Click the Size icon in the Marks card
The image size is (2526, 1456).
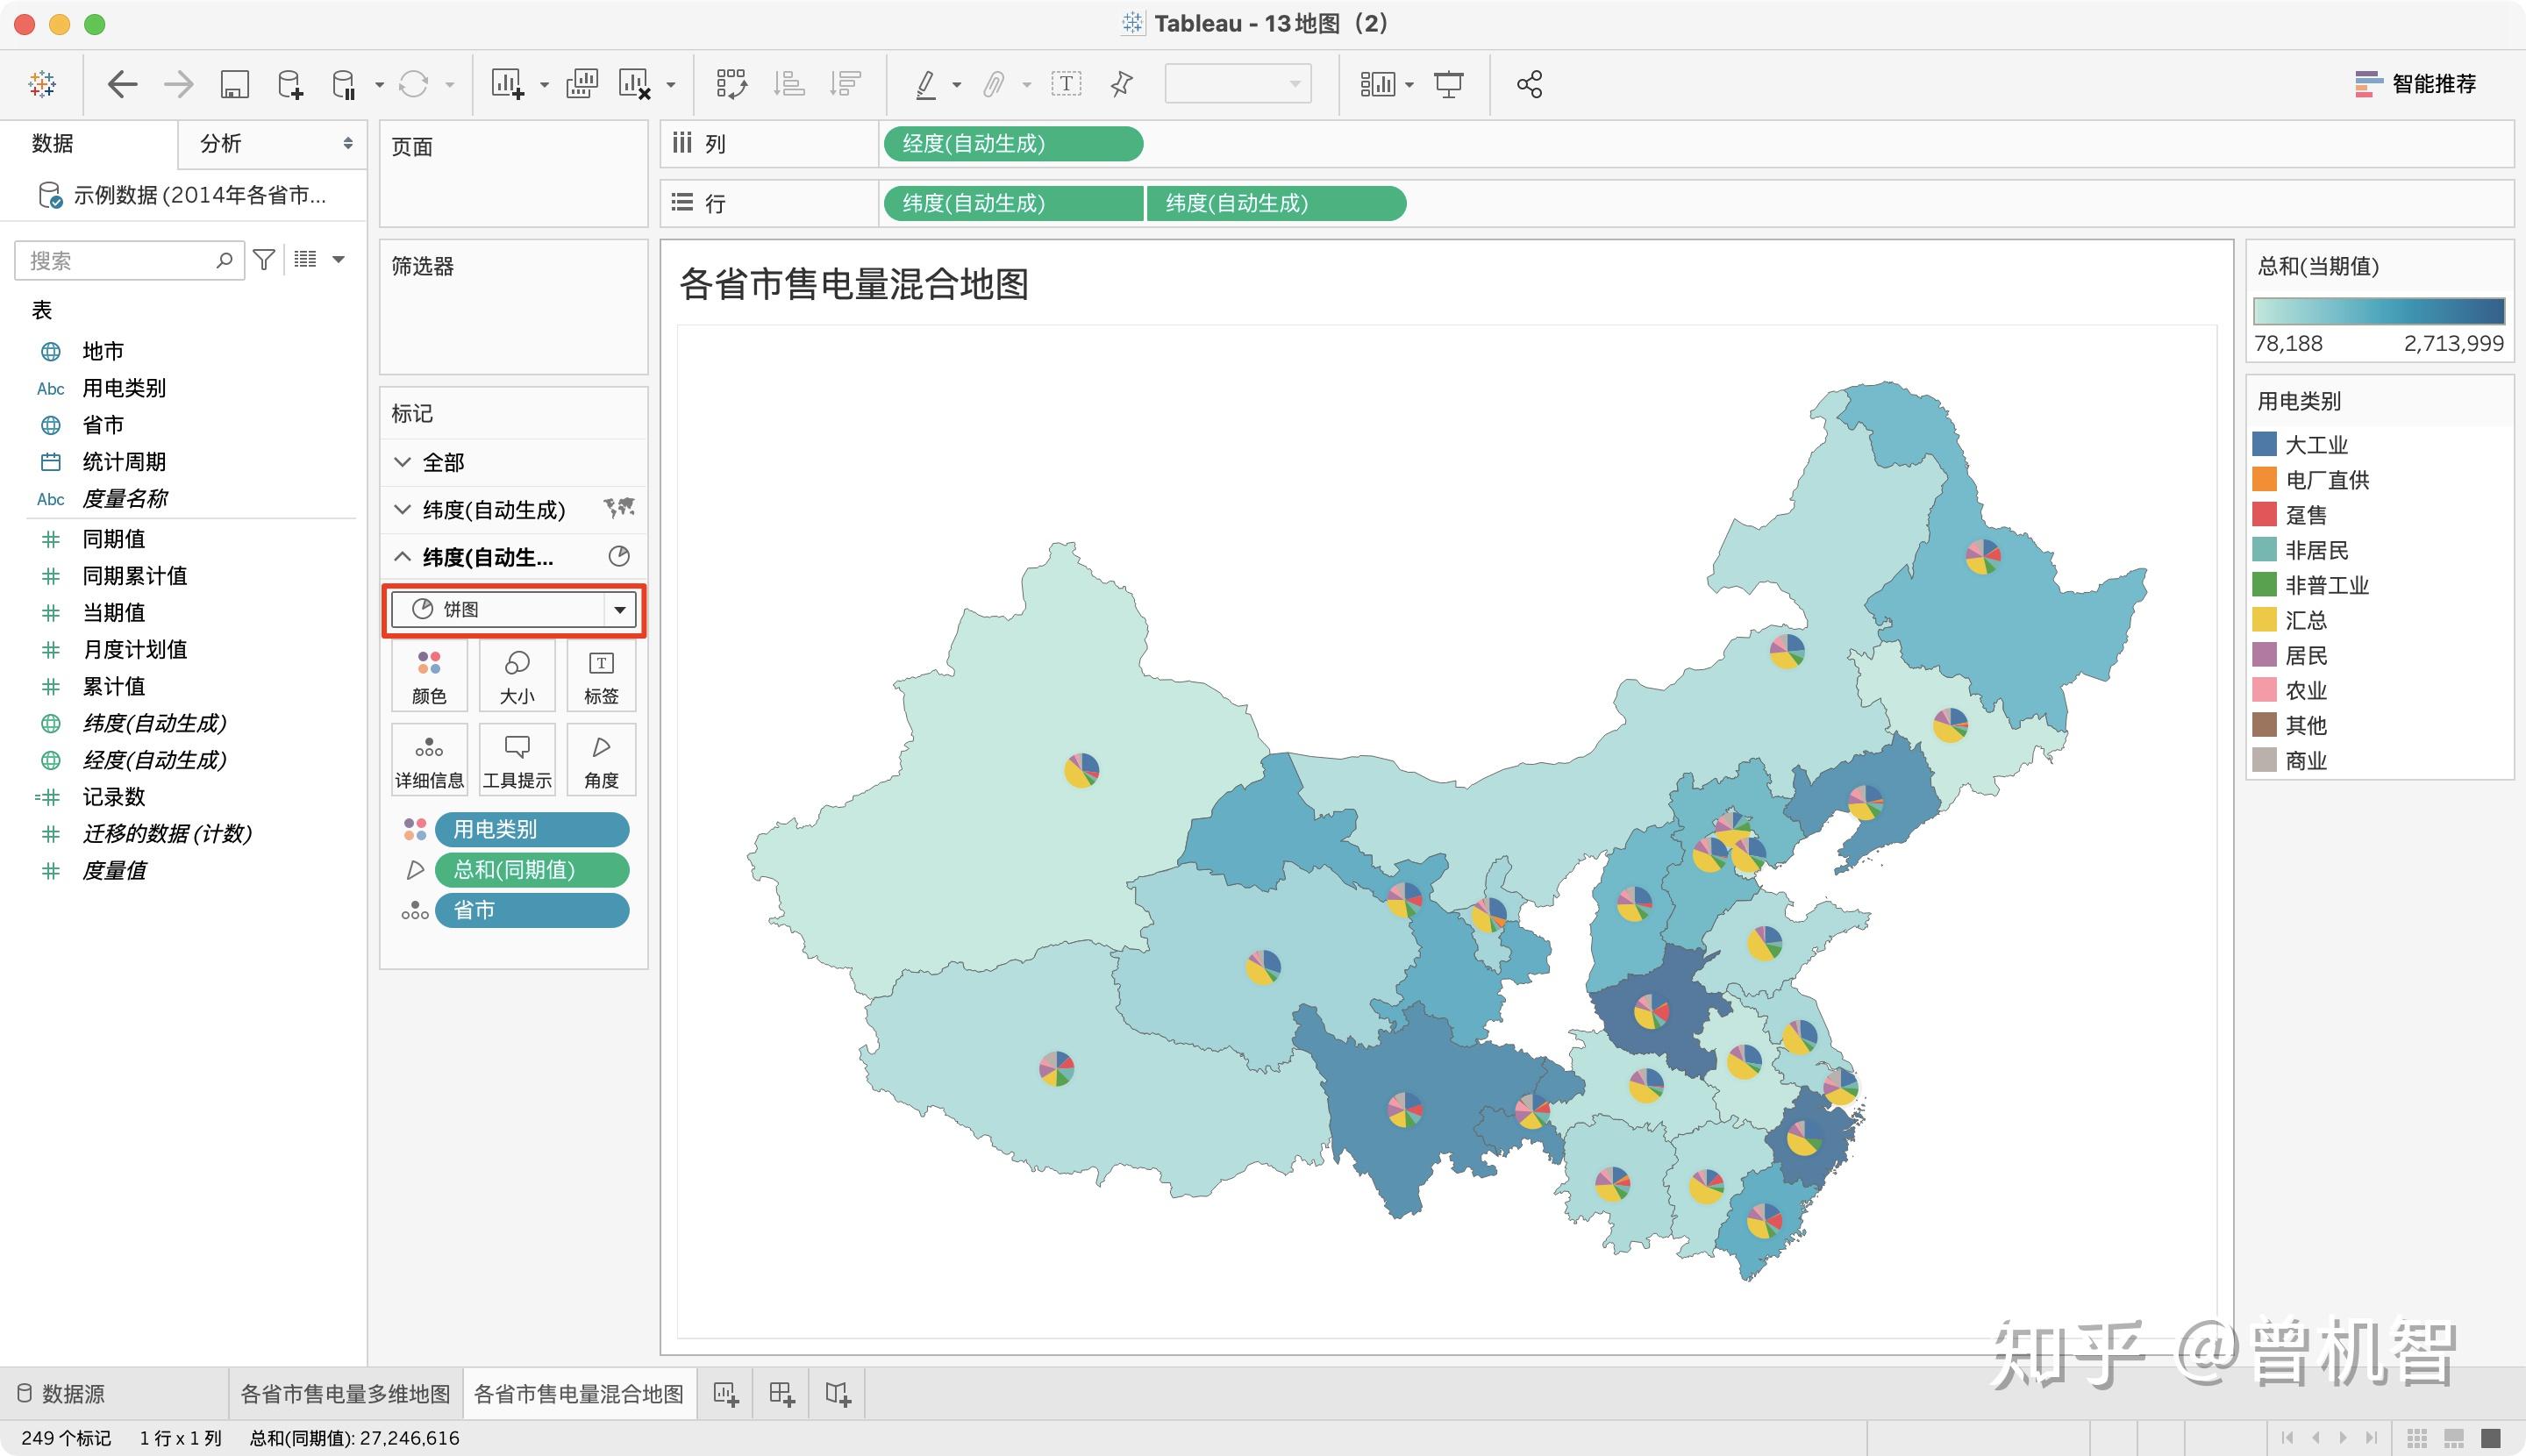(x=517, y=675)
